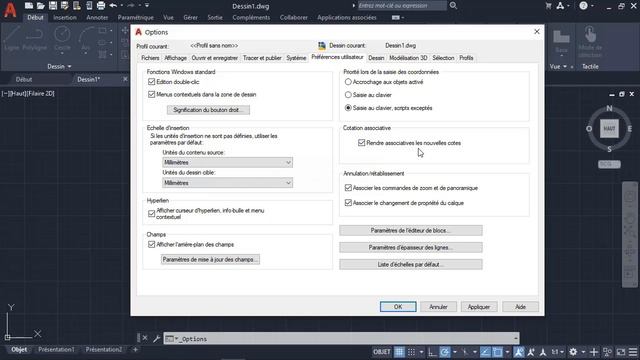The image size is (640, 360).
Task: Click the Save diskette icon
Action: [53, 6]
